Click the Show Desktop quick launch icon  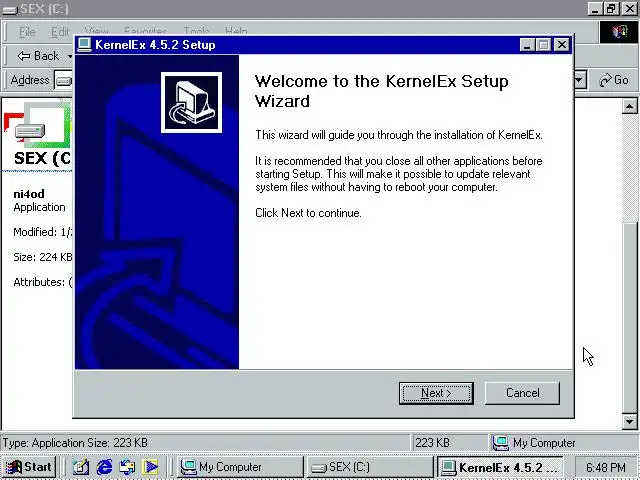click(81, 467)
